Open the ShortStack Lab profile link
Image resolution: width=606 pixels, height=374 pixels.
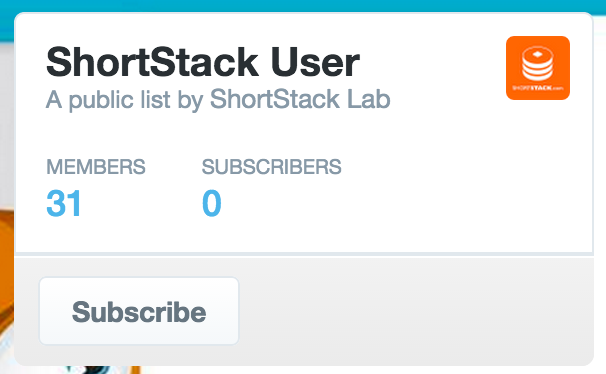(300, 99)
